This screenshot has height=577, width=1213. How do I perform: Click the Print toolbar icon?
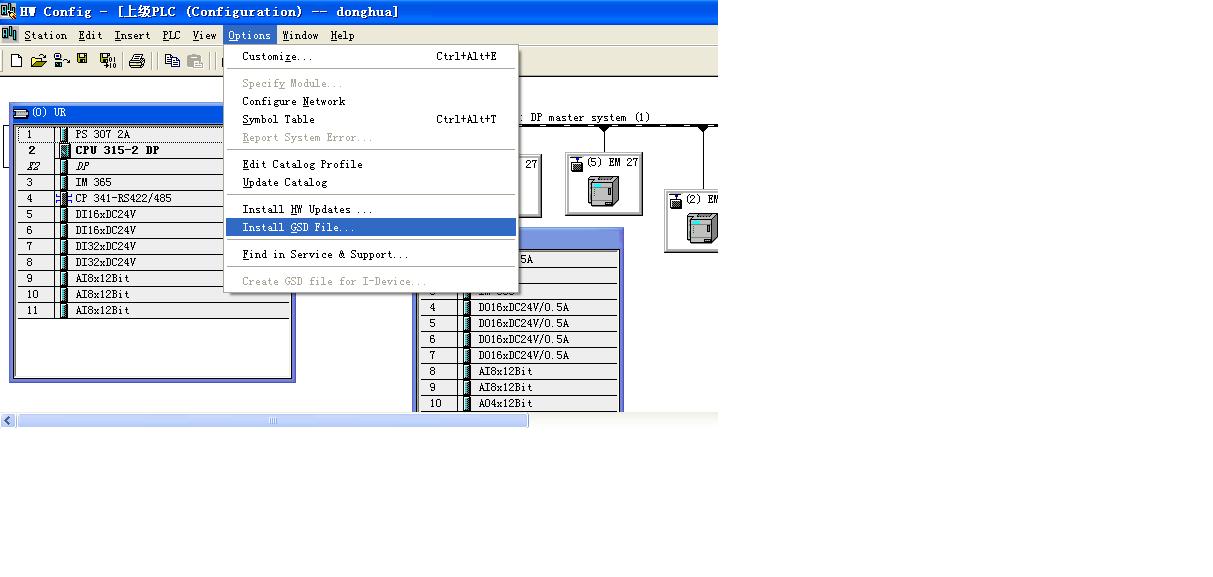click(x=138, y=61)
